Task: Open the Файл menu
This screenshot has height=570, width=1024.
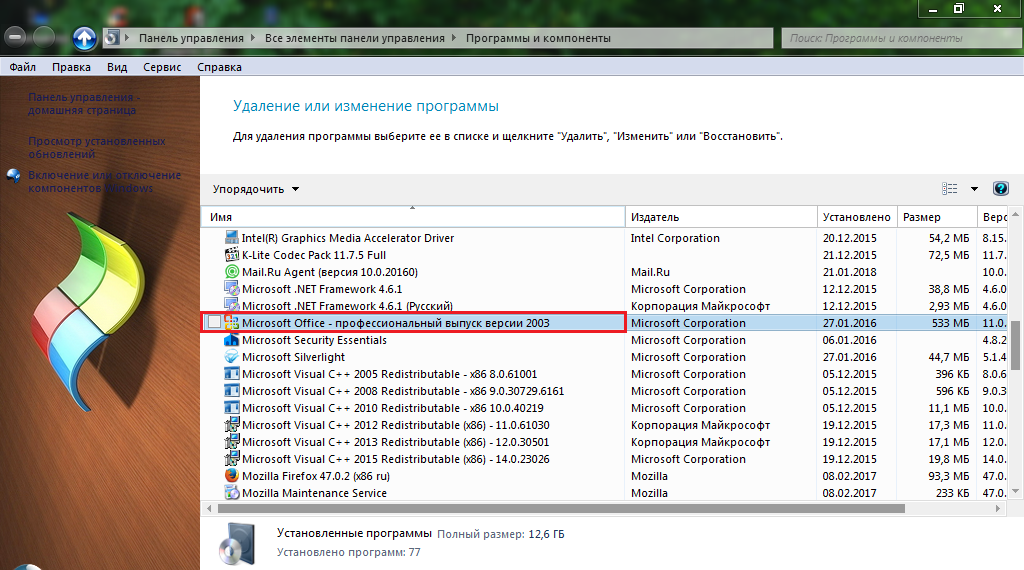Action: click(x=22, y=67)
